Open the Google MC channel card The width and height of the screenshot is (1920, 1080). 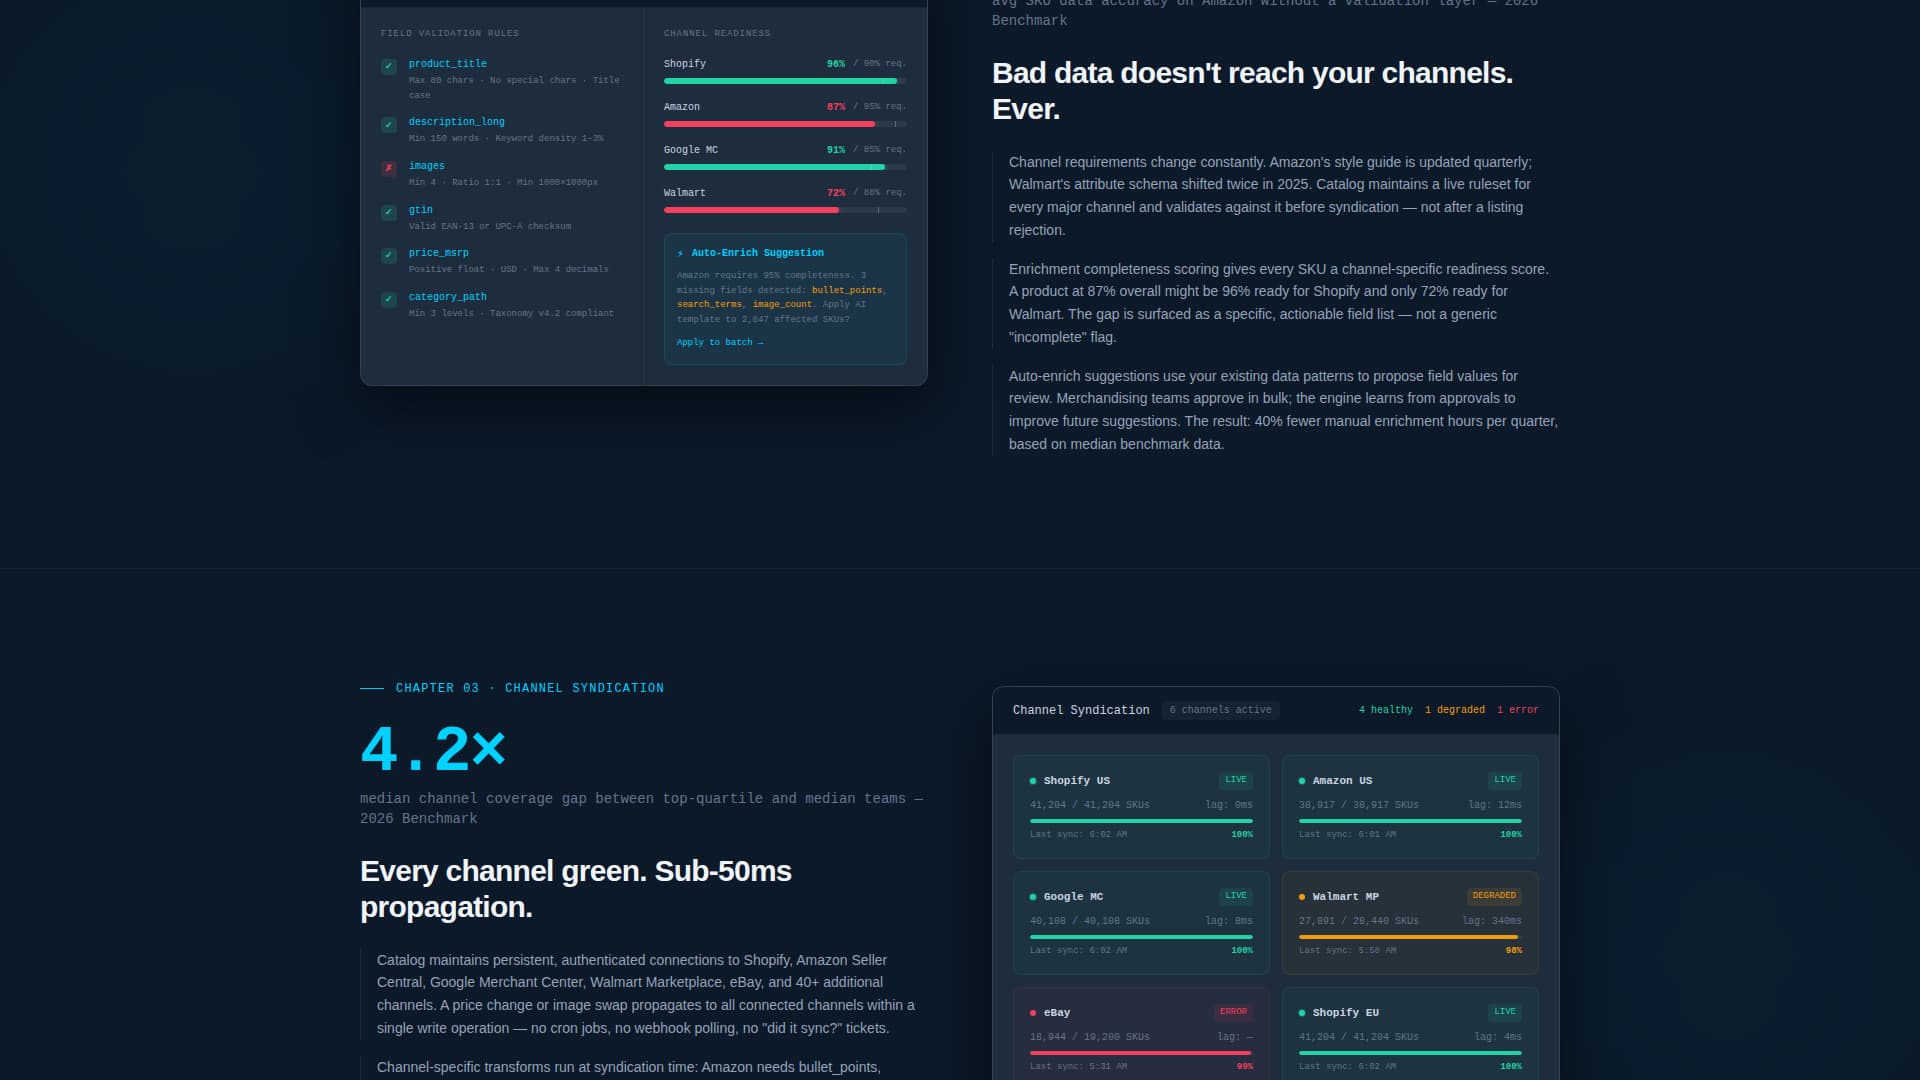click(1141, 923)
